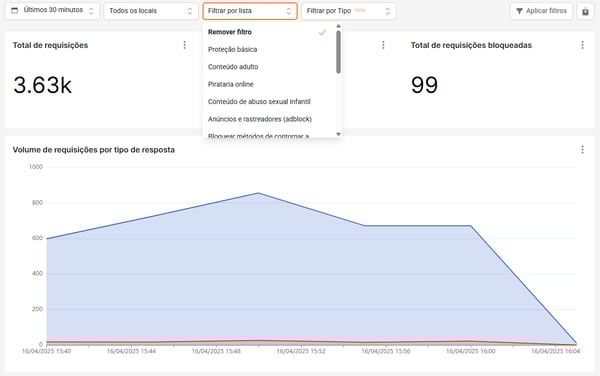Click the '16/04/2025 15:48' axis label
Screen dimensions: 600x376
pyautogui.click(x=216, y=351)
